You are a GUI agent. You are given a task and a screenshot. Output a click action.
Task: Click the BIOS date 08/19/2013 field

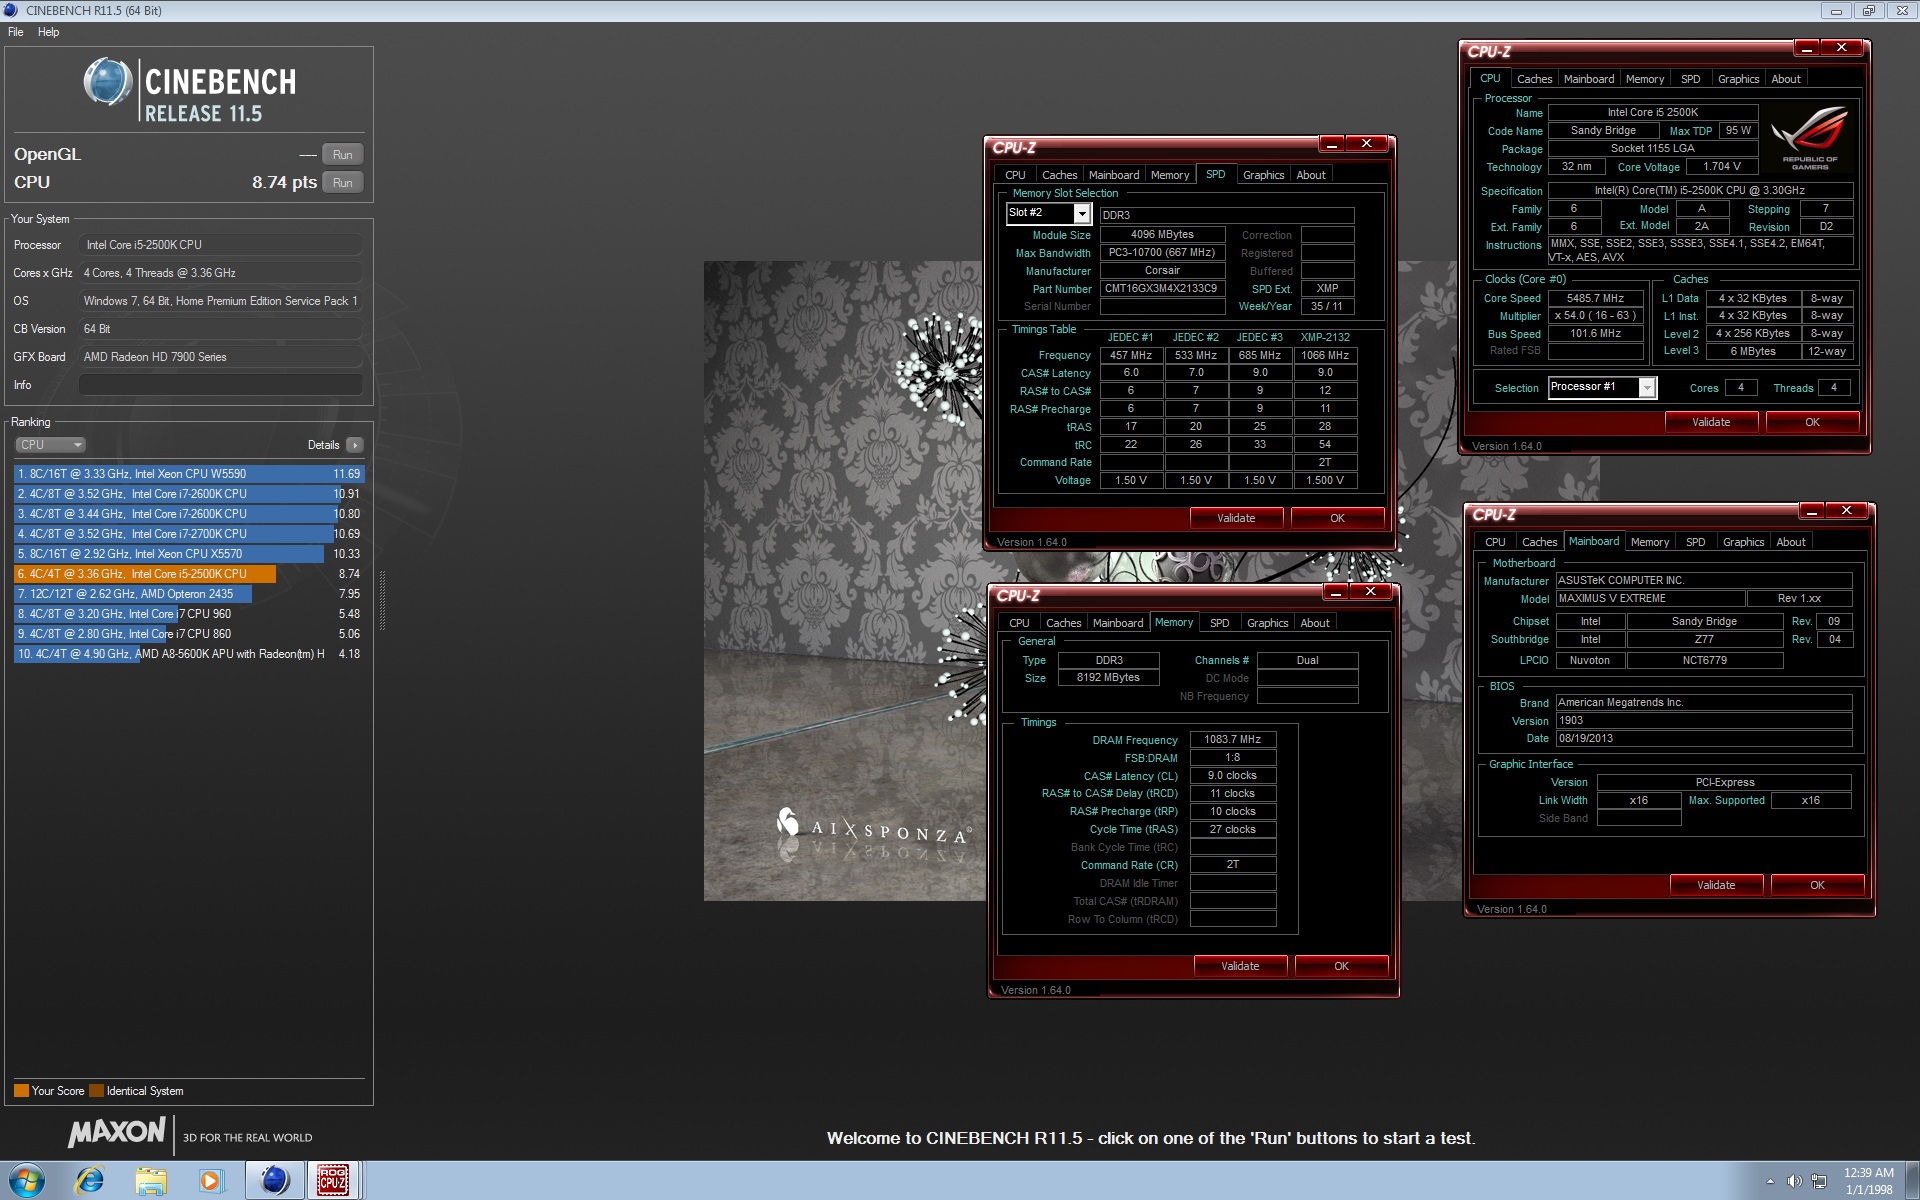tap(1704, 738)
